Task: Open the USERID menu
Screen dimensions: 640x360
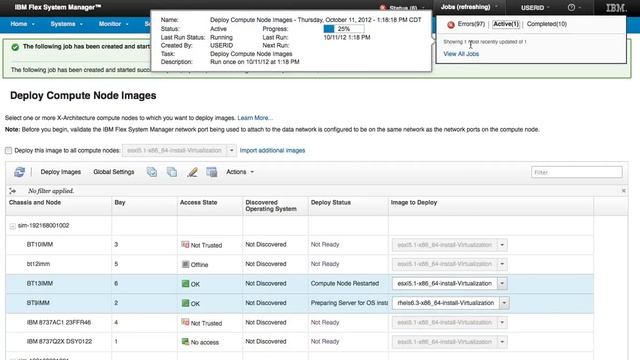Action: (x=535, y=7)
